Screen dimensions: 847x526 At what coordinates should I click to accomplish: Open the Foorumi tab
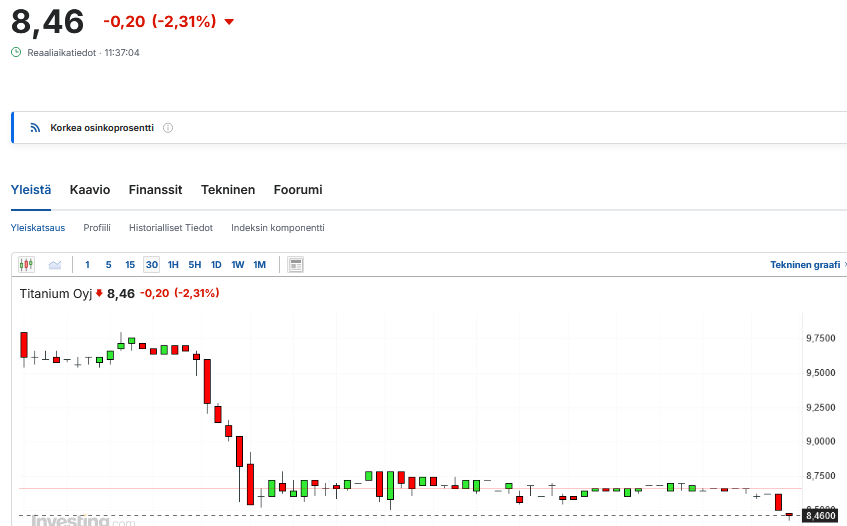(298, 190)
